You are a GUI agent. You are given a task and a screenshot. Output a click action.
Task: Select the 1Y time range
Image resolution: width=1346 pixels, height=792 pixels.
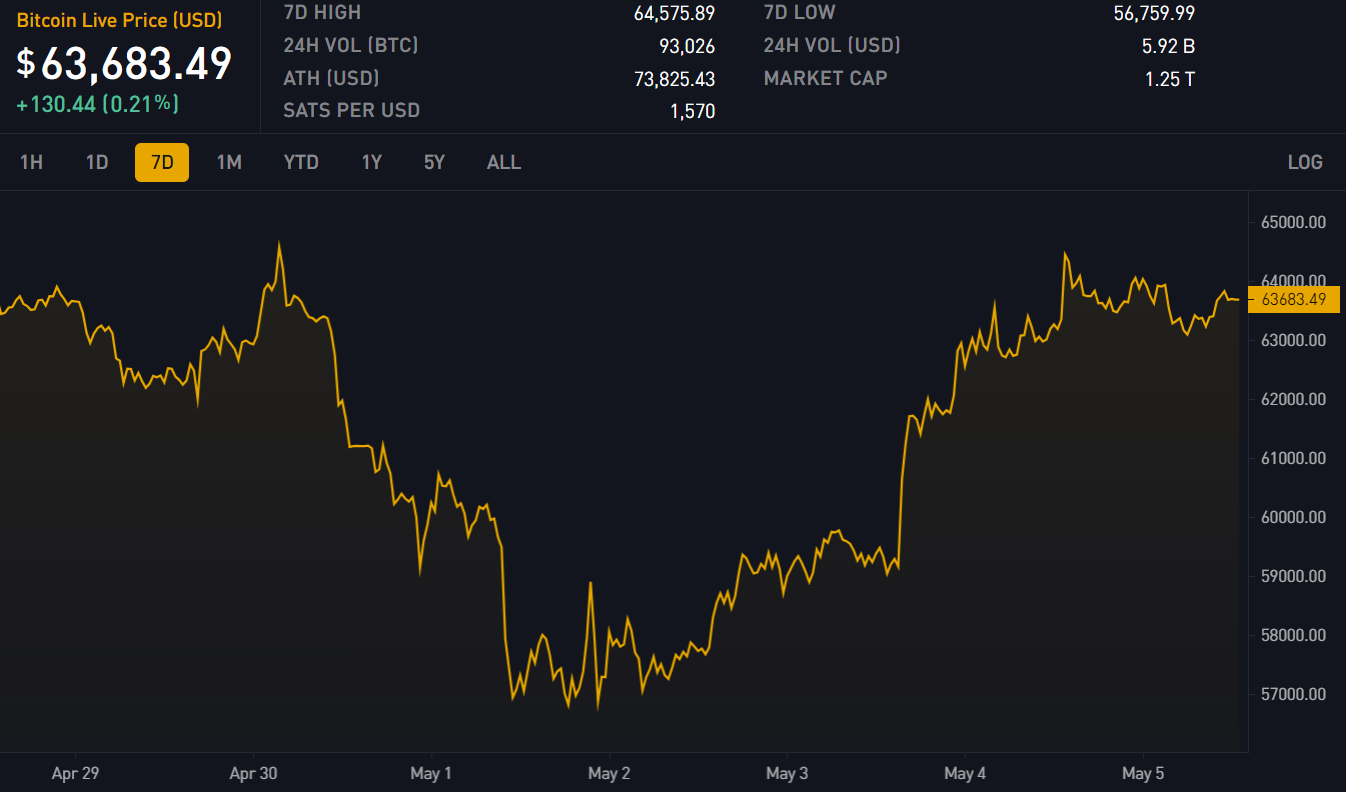372,162
